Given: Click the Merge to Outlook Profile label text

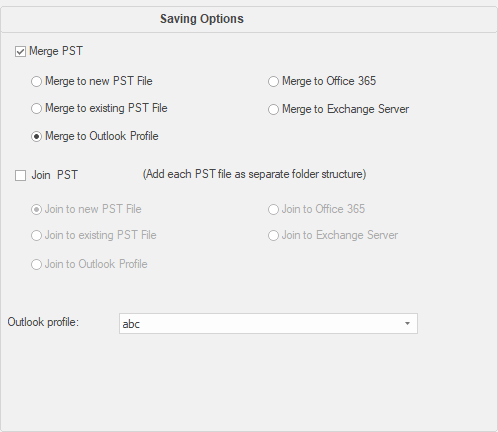Looking at the screenshot, I should [102, 136].
